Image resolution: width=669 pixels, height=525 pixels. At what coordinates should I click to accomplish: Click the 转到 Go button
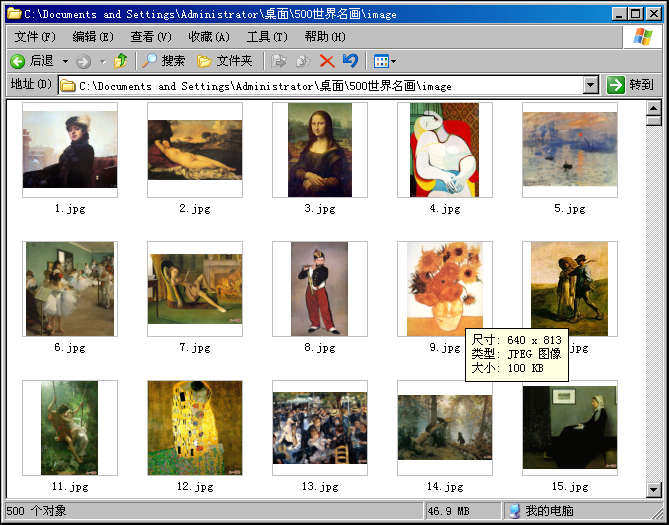click(631, 85)
